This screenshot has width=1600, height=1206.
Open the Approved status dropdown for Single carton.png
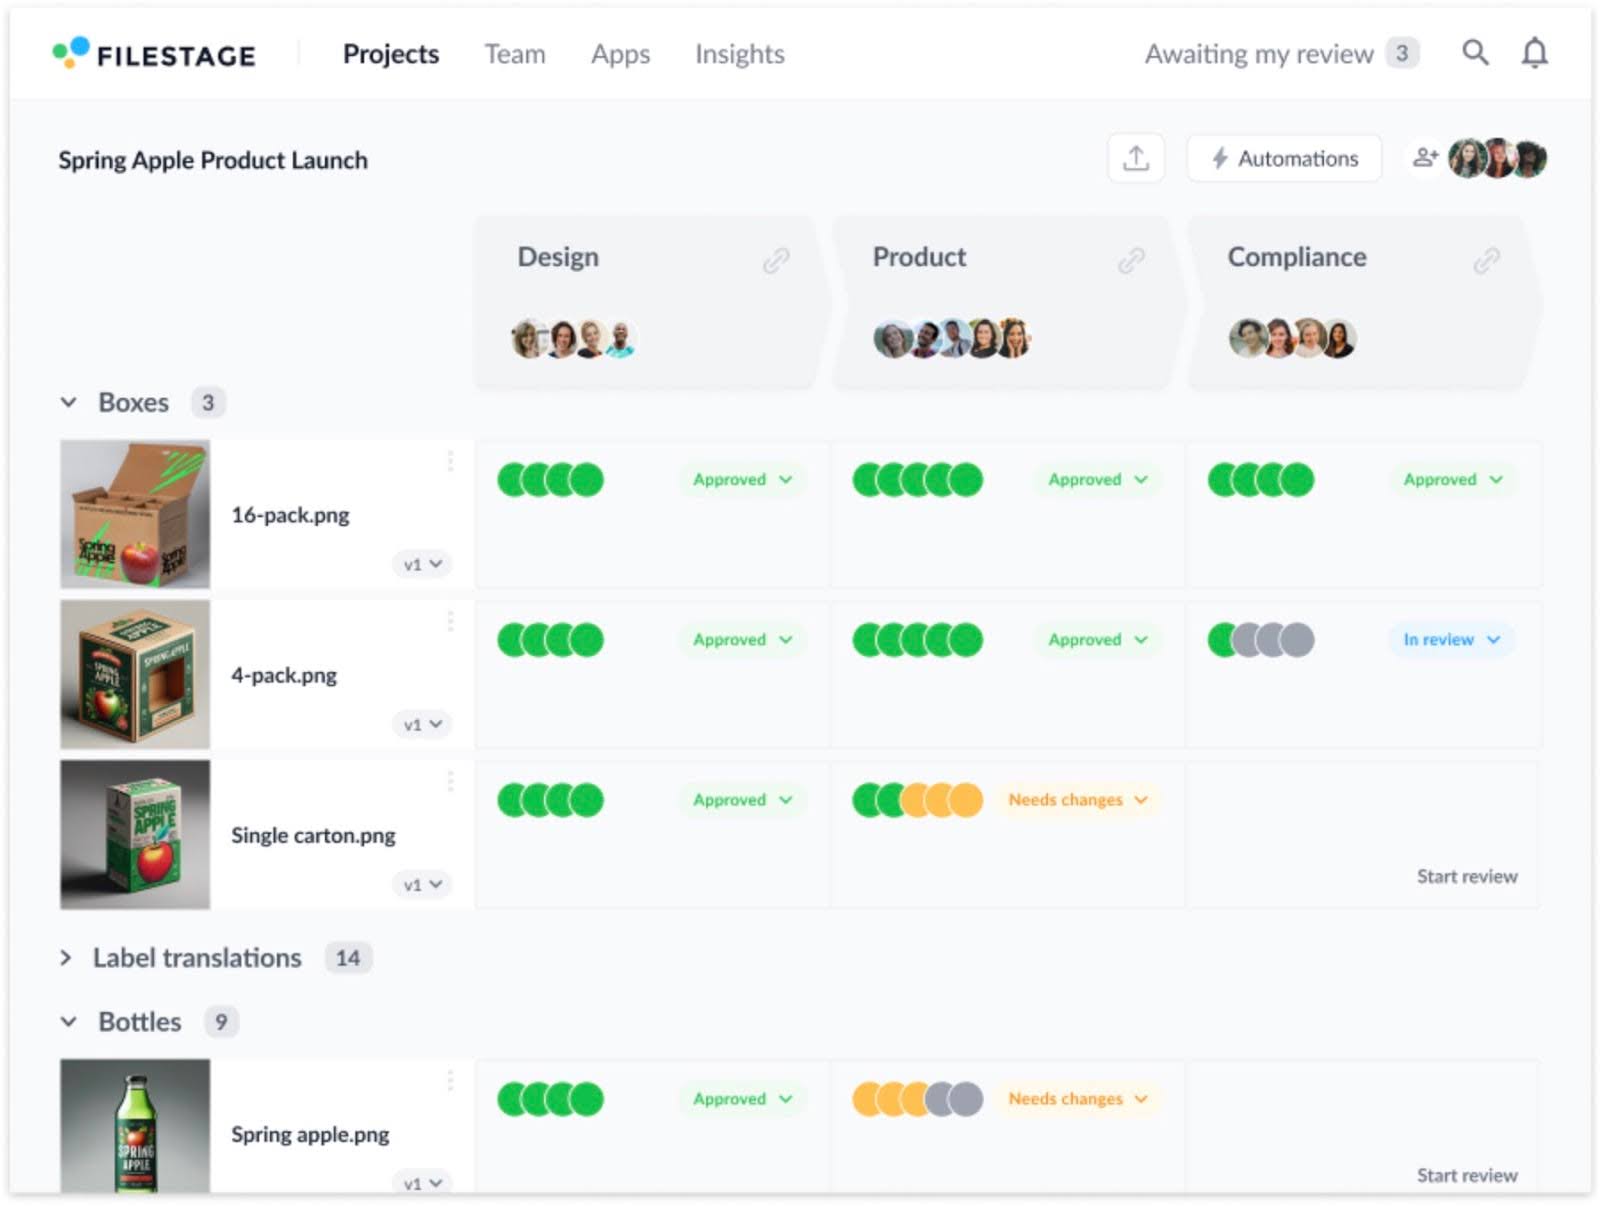click(x=741, y=799)
